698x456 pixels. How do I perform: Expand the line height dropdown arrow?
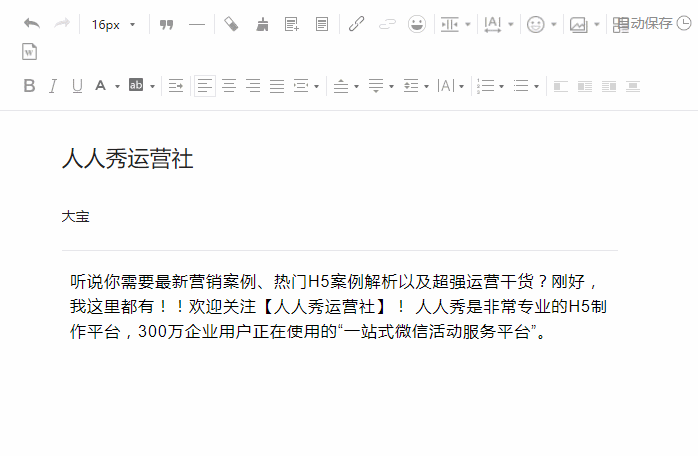(426, 86)
